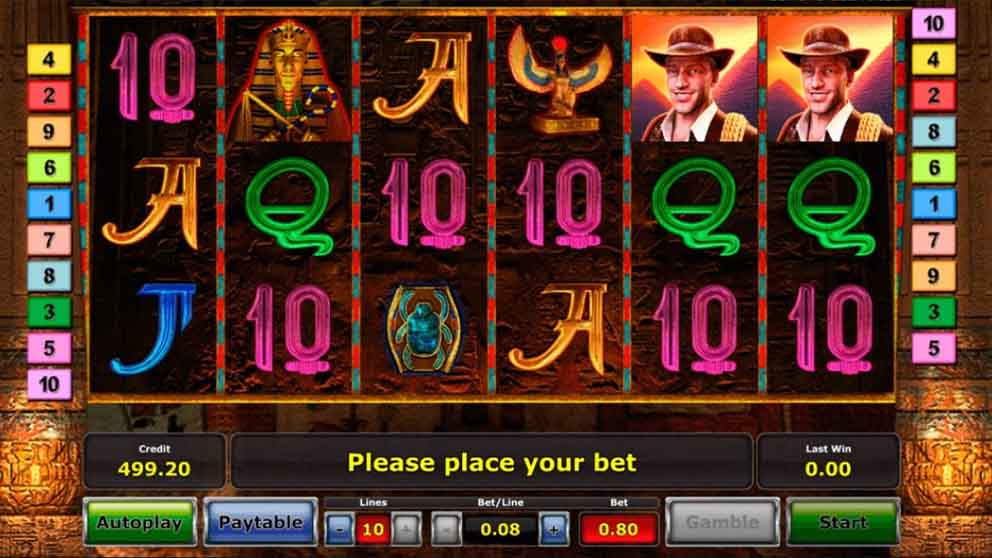The width and height of the screenshot is (992, 558).
Task: Click the golden A symbol on the top row
Action: pyautogui.click(x=423, y=77)
